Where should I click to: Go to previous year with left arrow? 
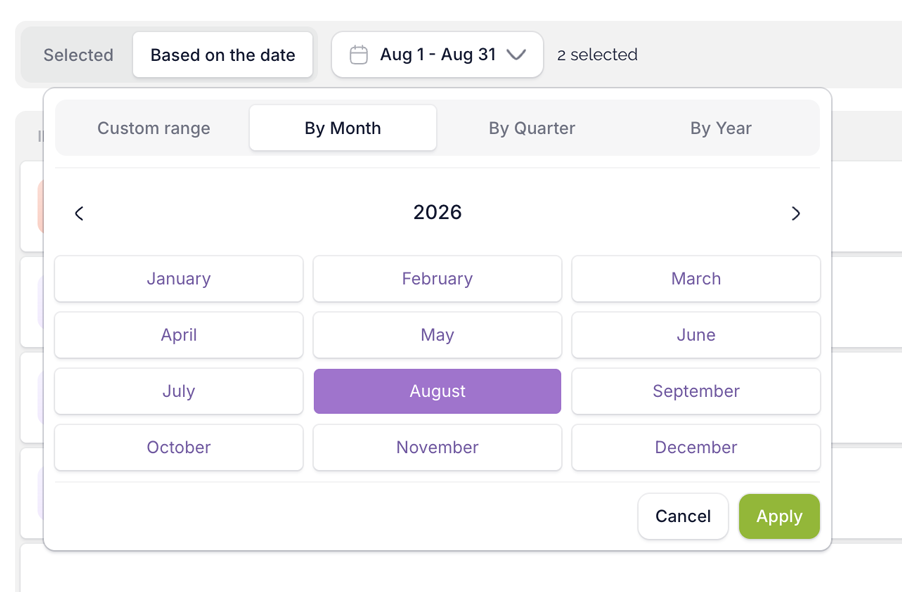(79, 213)
